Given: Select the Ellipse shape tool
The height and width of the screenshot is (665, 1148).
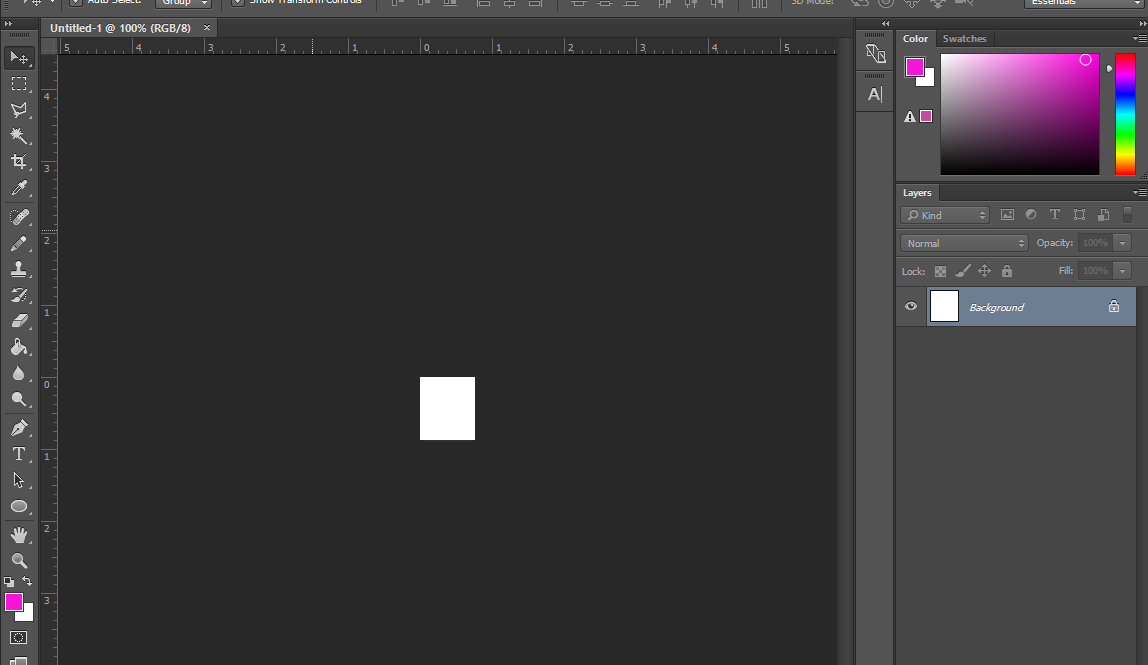Looking at the screenshot, I should [x=19, y=506].
